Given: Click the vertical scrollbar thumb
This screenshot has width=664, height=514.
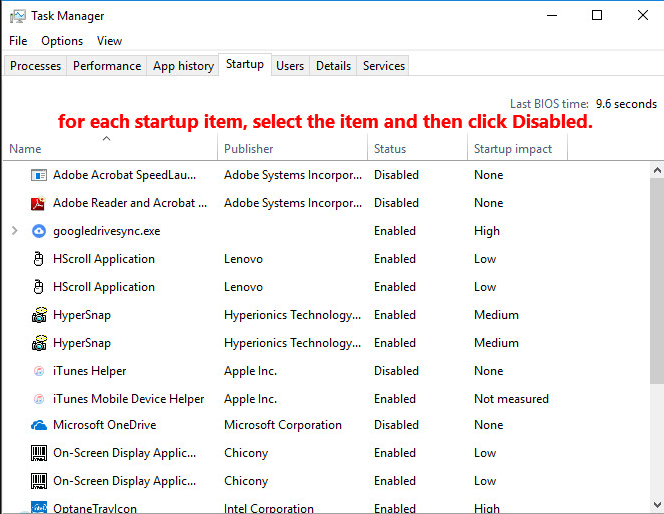Looking at the screenshot, I should click(x=657, y=282).
